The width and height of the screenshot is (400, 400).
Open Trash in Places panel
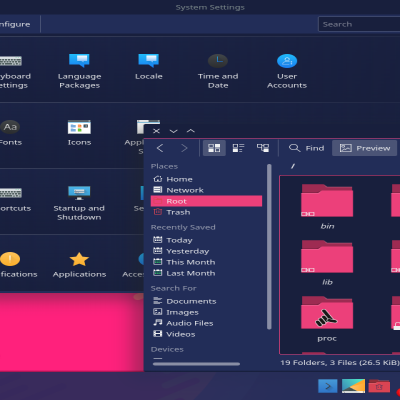point(206,212)
